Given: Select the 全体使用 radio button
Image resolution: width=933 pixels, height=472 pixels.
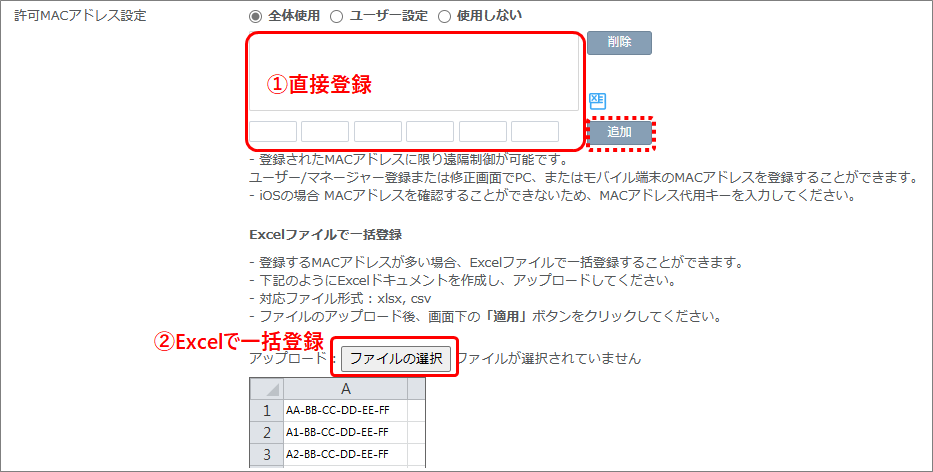Looking at the screenshot, I should (257, 16).
